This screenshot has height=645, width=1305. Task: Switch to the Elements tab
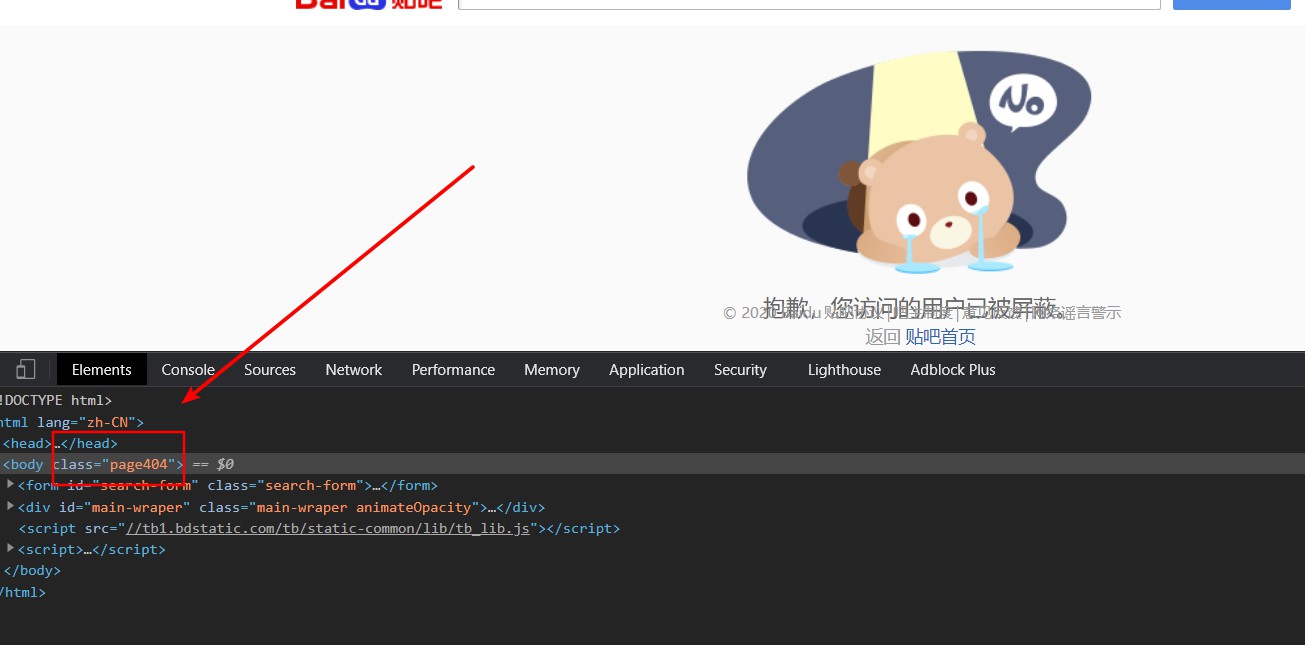coord(102,369)
